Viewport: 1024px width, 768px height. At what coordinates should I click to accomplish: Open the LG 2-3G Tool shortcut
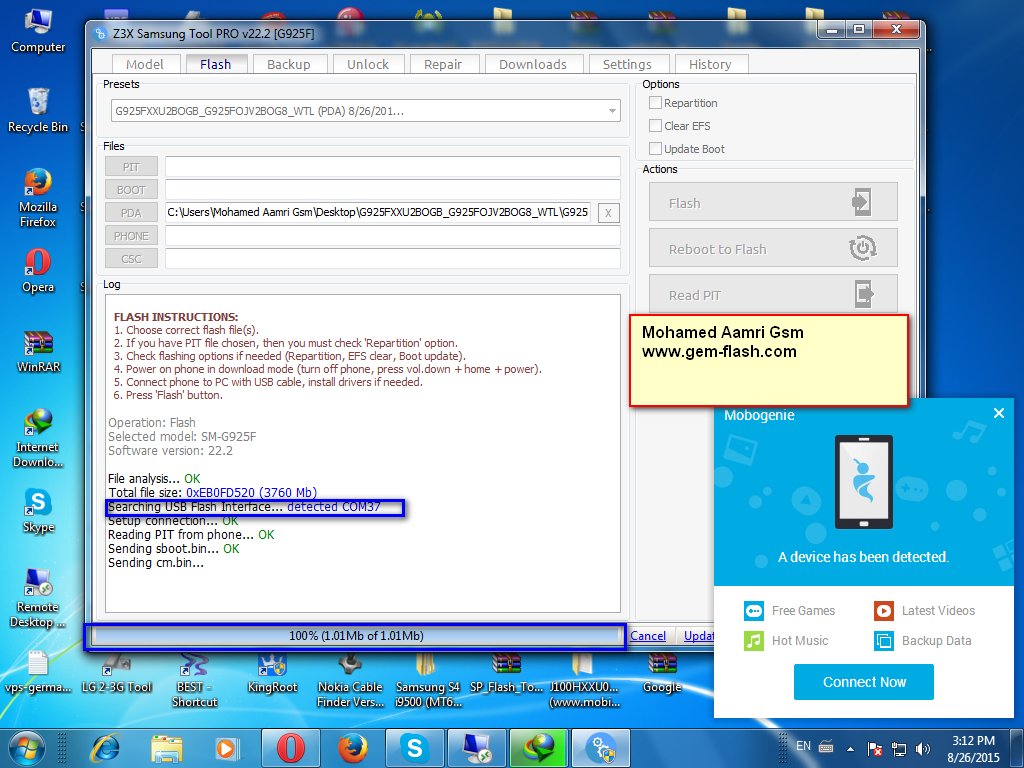pyautogui.click(x=116, y=673)
